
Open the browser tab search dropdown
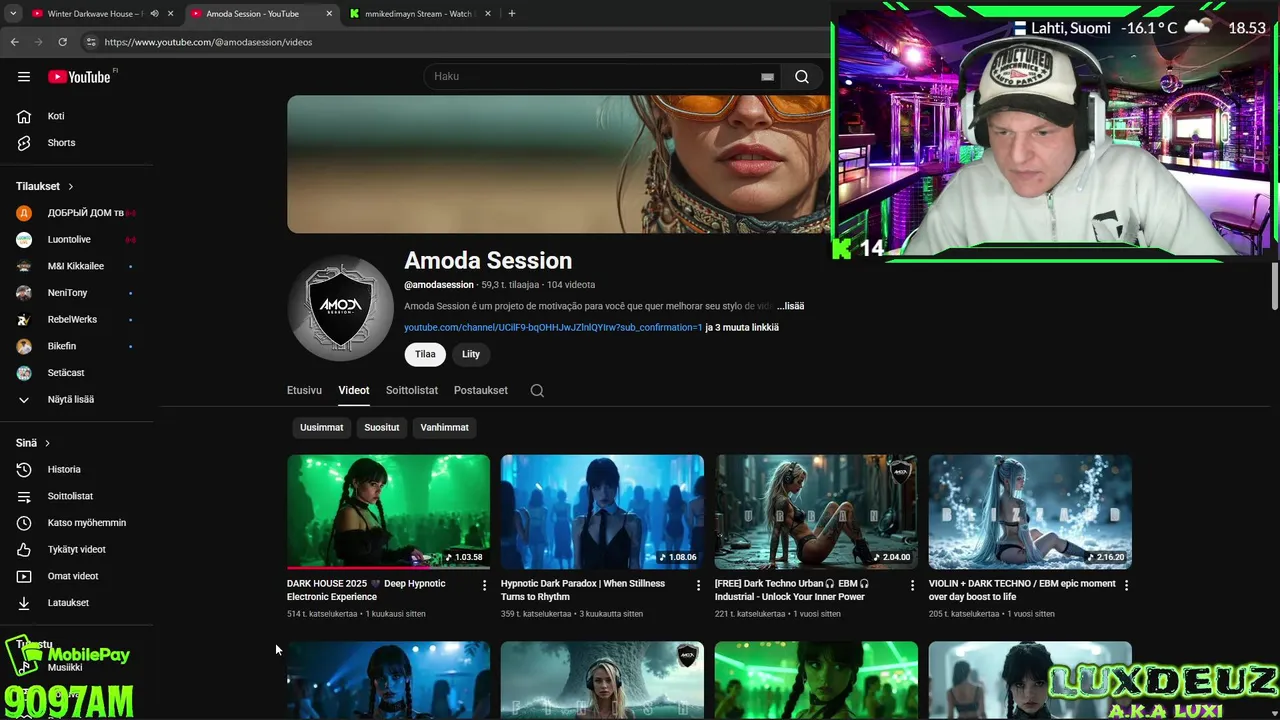click(13, 14)
